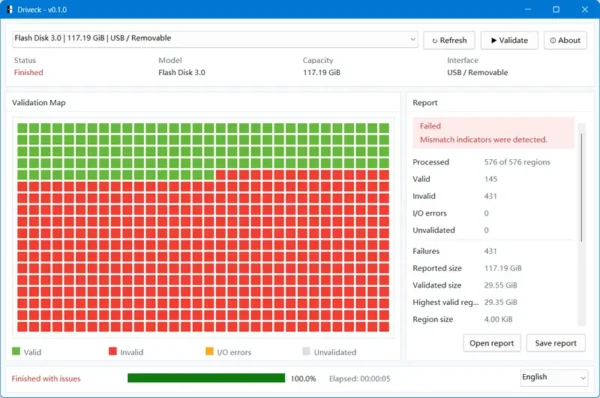Click the USB / Removable interface value under Interface
This screenshot has height=398, width=600.
tap(478, 72)
